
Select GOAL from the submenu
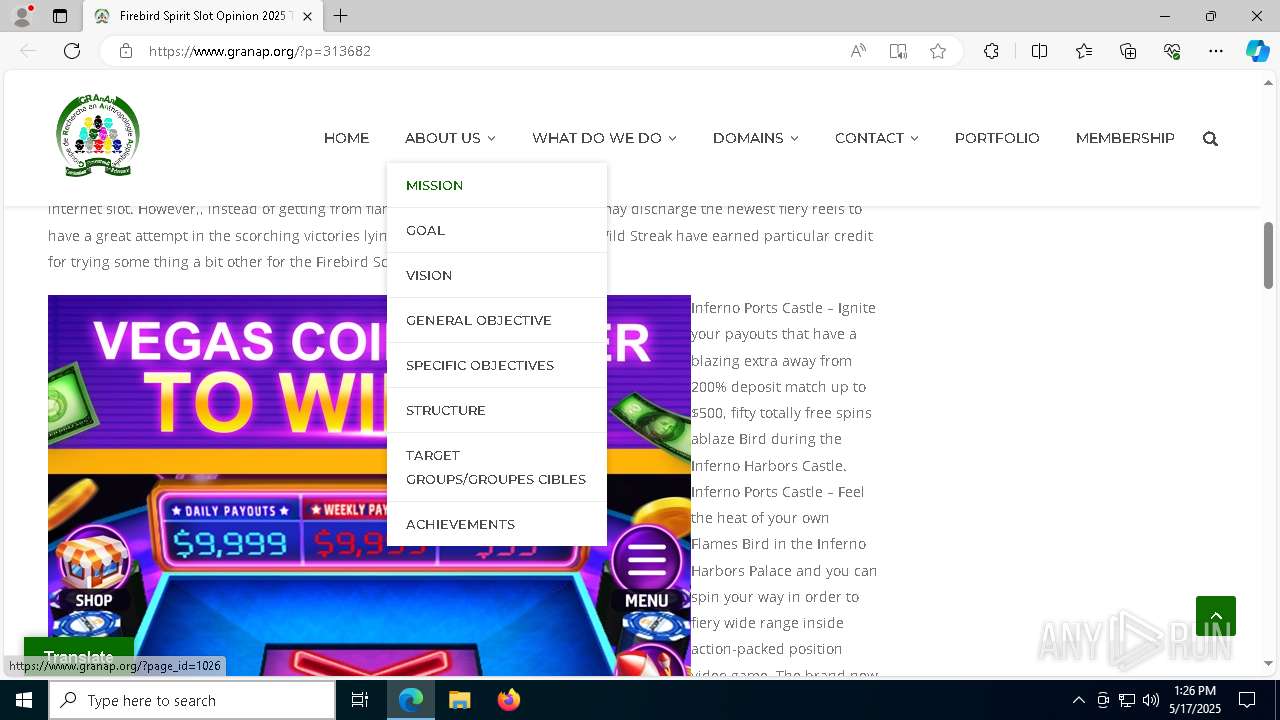[497, 230]
